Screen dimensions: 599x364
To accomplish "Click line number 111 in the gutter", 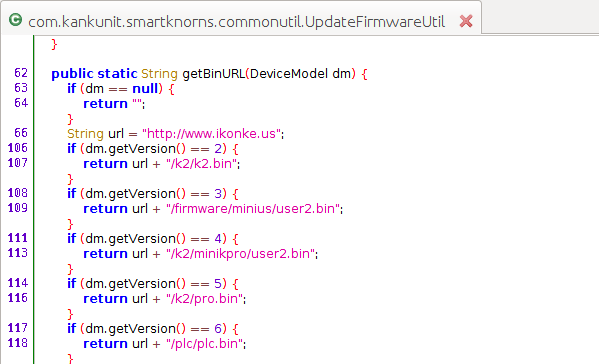I will point(18,238).
